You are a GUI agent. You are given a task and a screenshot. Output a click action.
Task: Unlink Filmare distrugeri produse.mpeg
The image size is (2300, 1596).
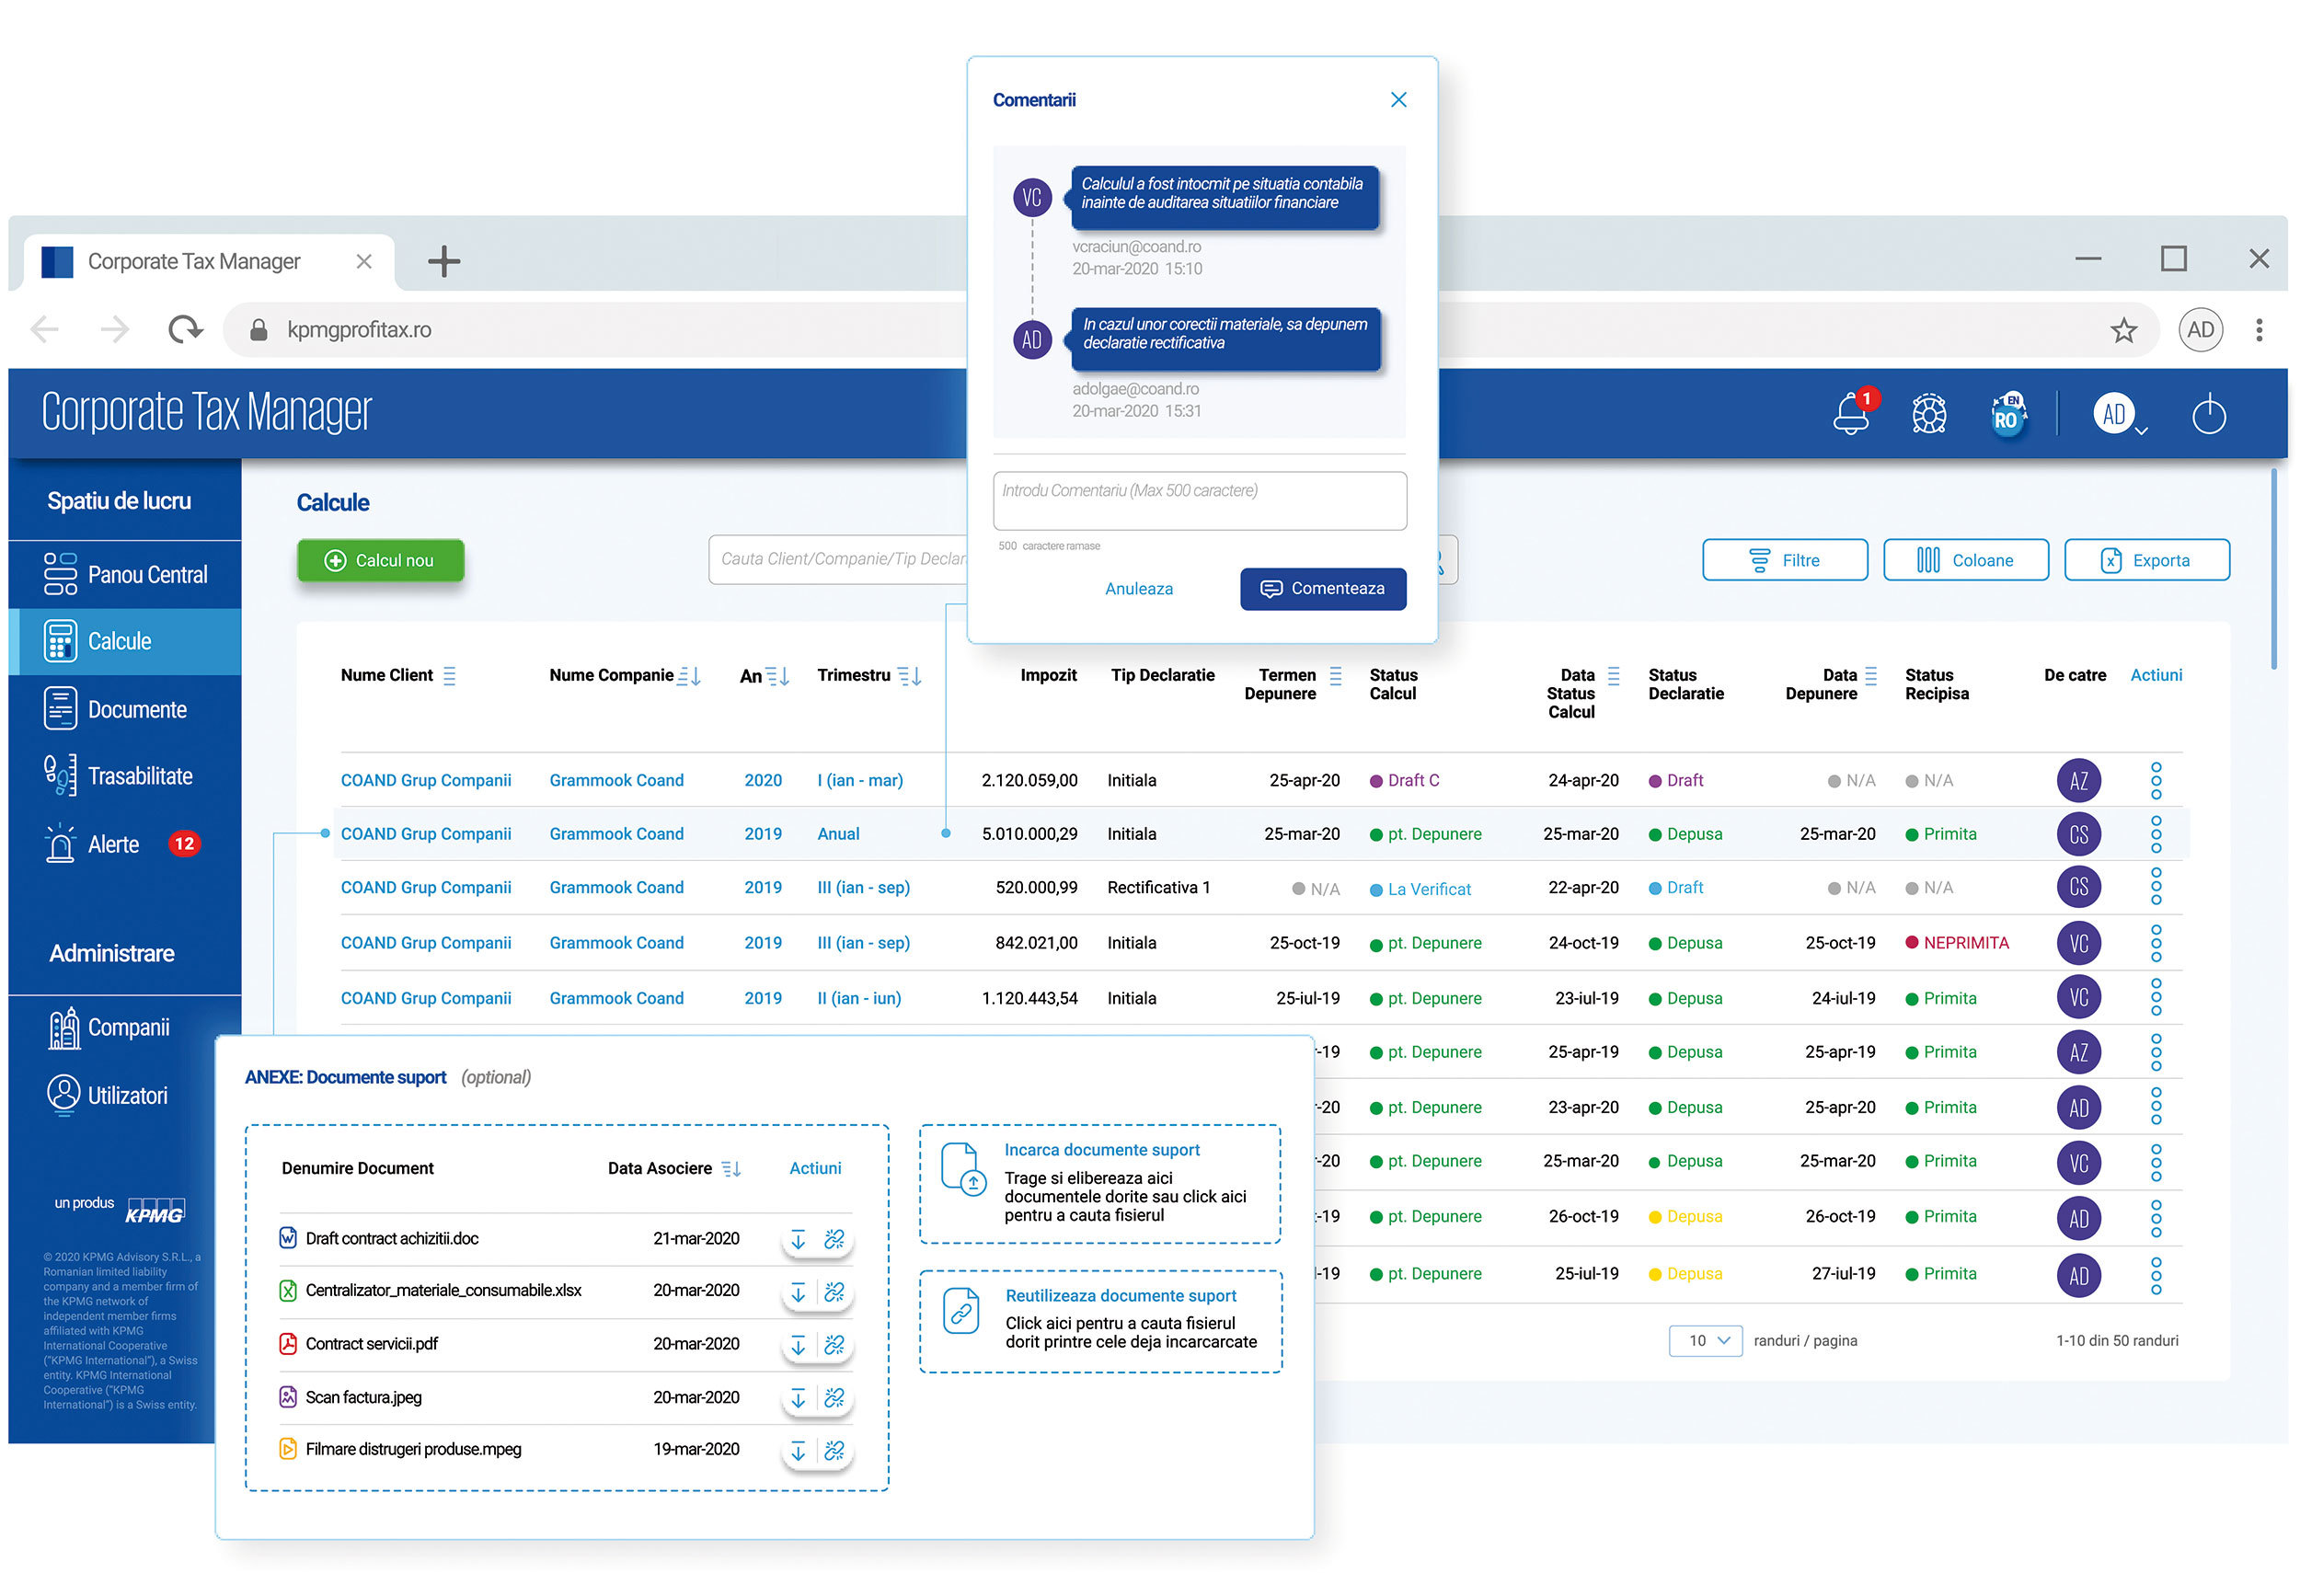click(x=834, y=1451)
